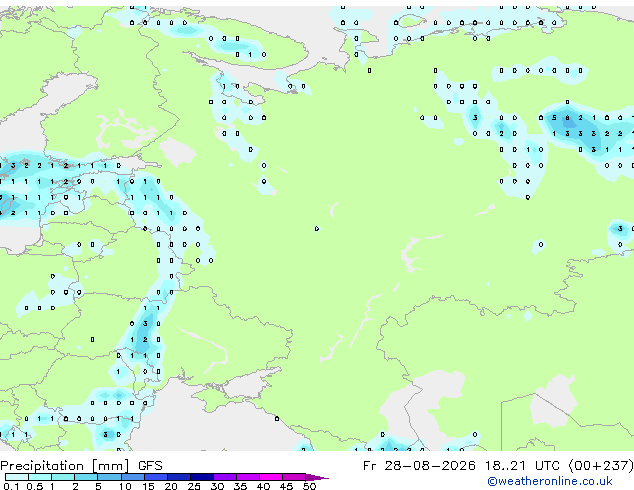
Task: Click the above-50 mm arrow tip
Action: coord(317,477)
